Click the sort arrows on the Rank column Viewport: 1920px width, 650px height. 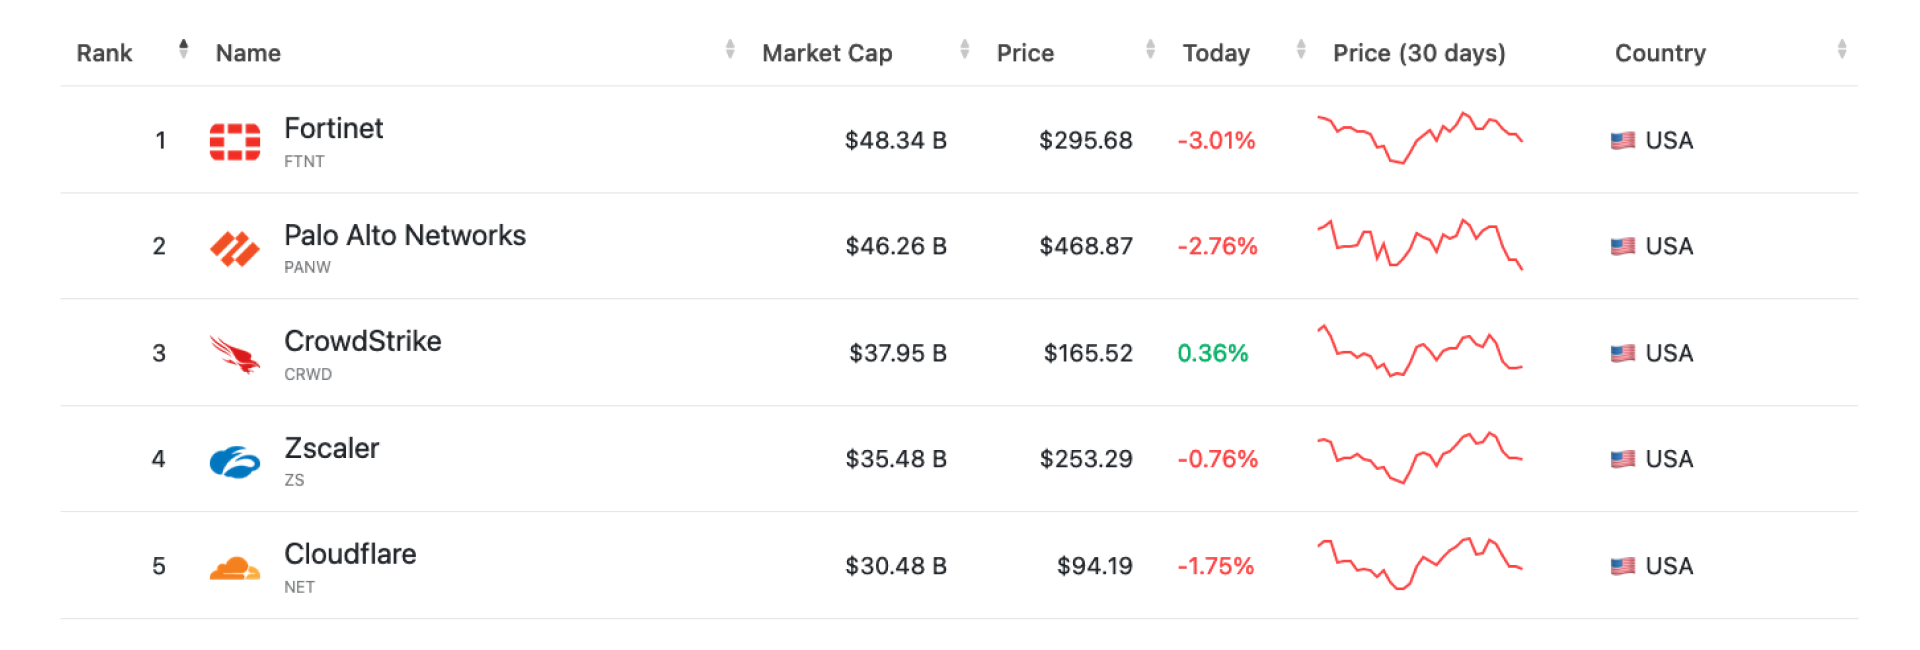[183, 47]
